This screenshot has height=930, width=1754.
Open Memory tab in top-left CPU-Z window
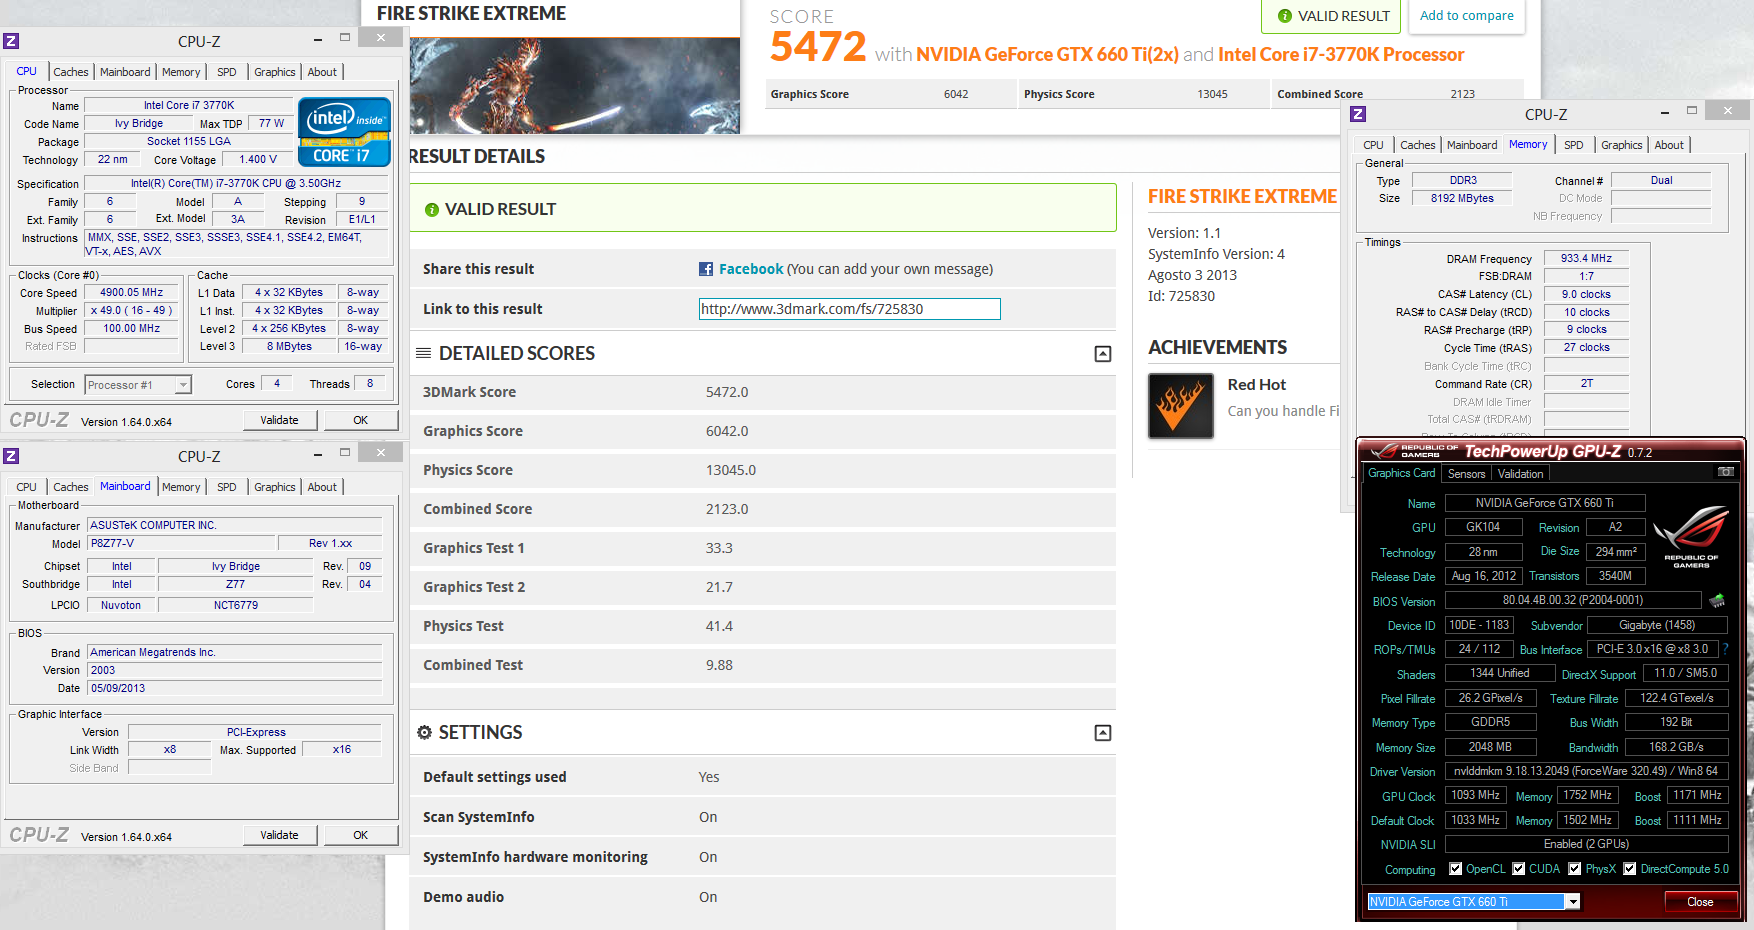(181, 72)
